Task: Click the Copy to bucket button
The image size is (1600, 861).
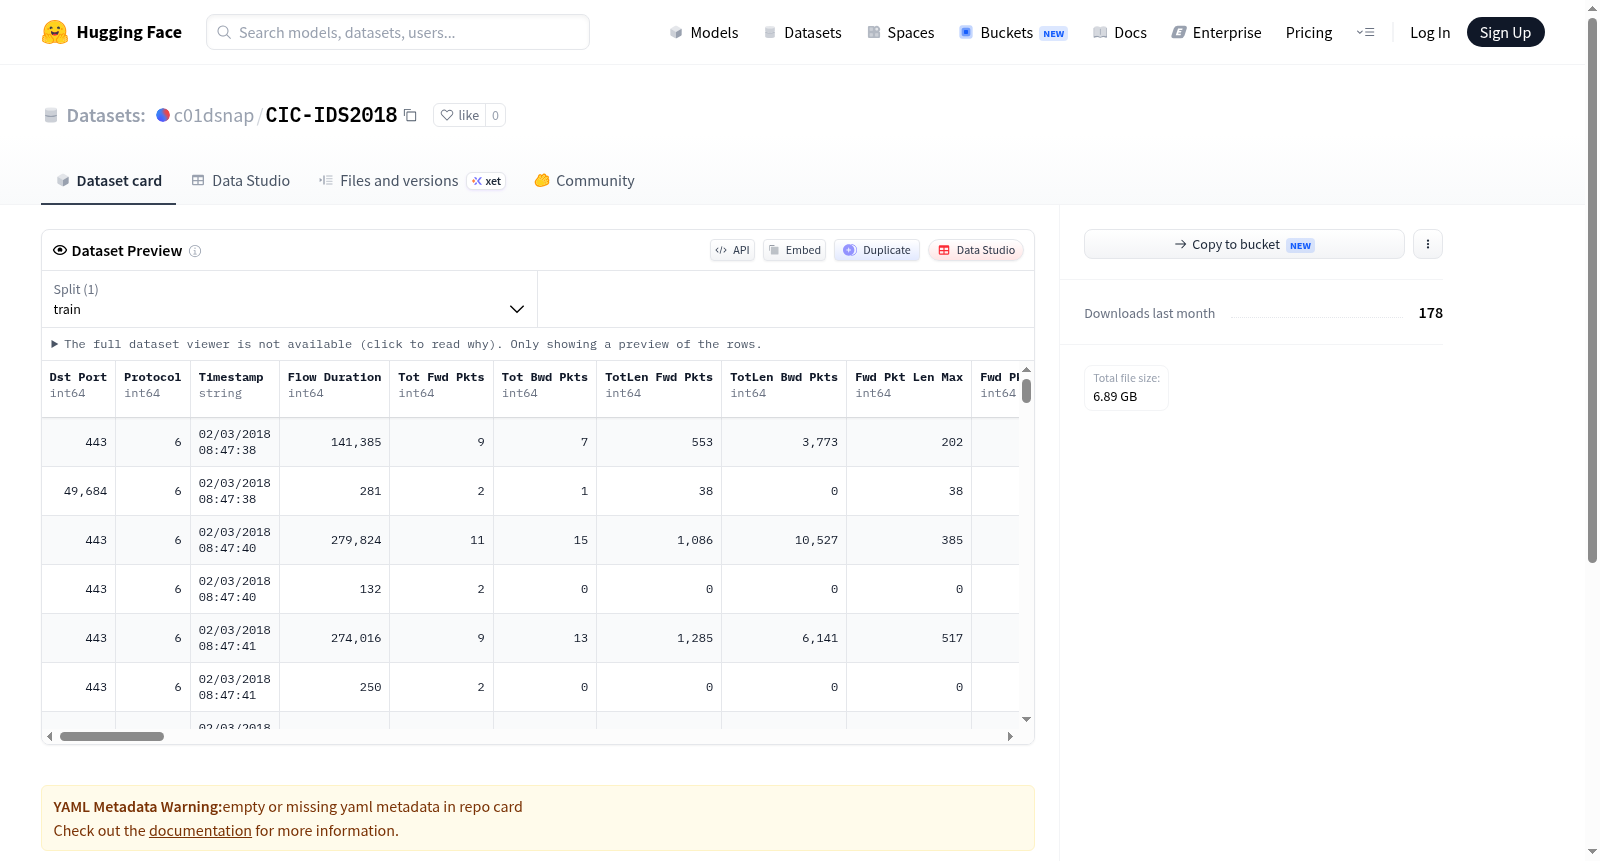Action: 1244,244
